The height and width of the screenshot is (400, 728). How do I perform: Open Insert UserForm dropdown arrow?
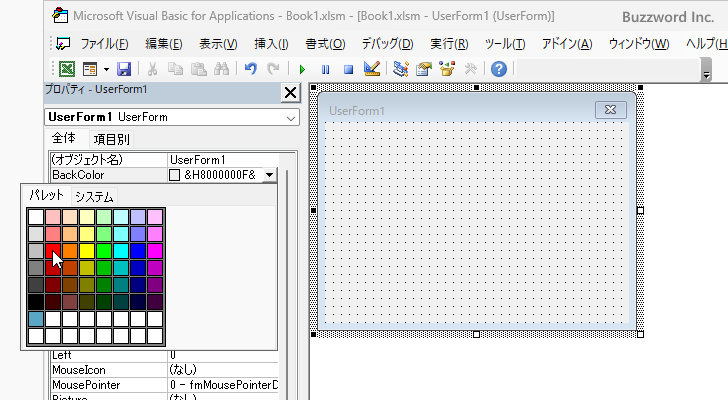(106, 69)
